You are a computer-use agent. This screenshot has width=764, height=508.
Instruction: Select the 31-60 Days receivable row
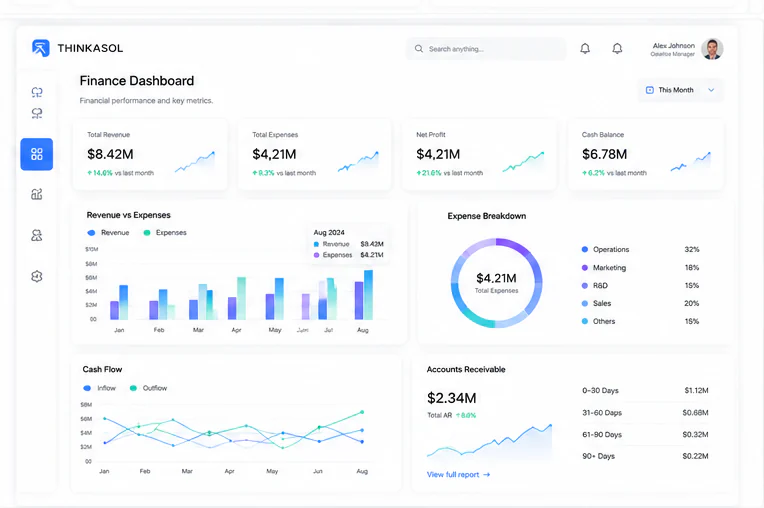[645, 413]
